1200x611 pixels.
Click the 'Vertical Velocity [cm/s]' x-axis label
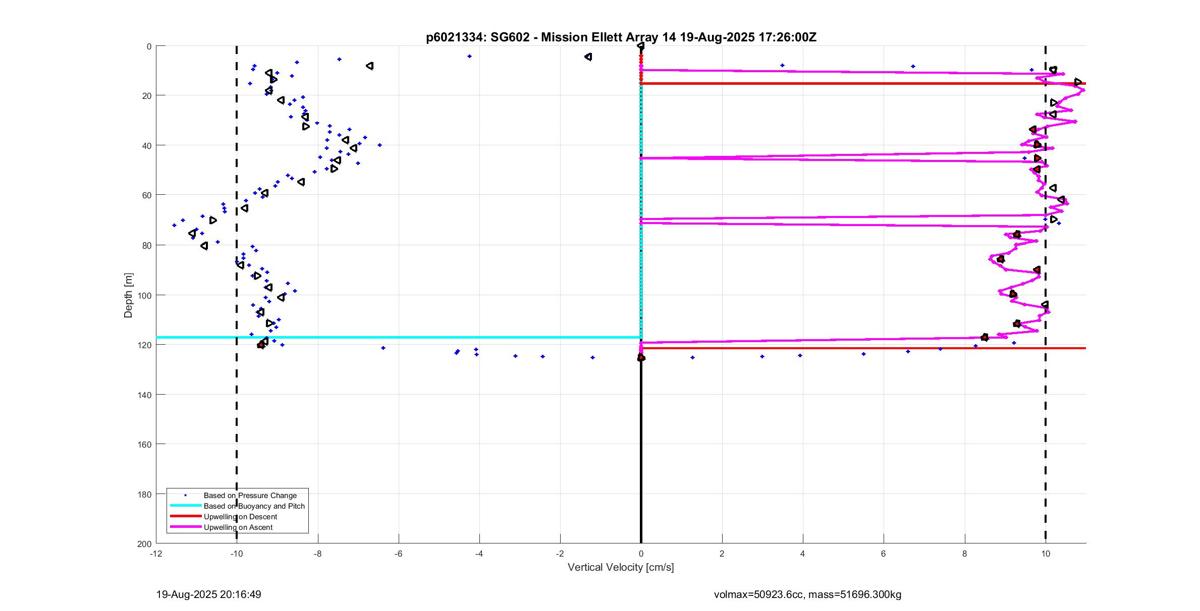tap(621, 568)
